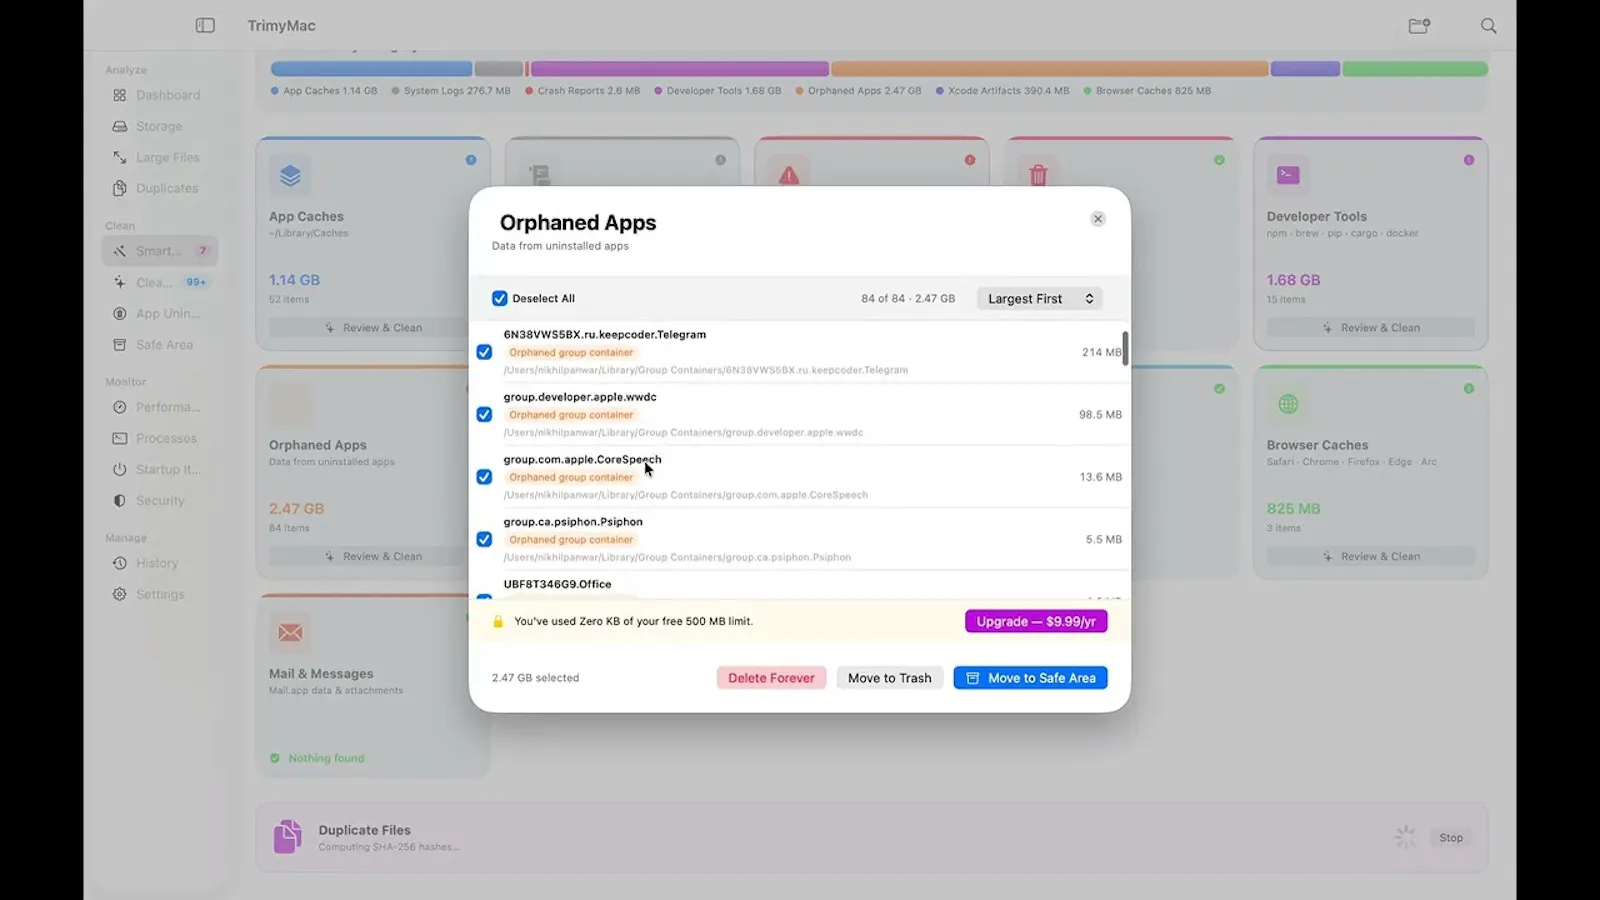This screenshot has width=1600, height=900.
Task: Click the Large Files arrow icon
Action: 120,157
